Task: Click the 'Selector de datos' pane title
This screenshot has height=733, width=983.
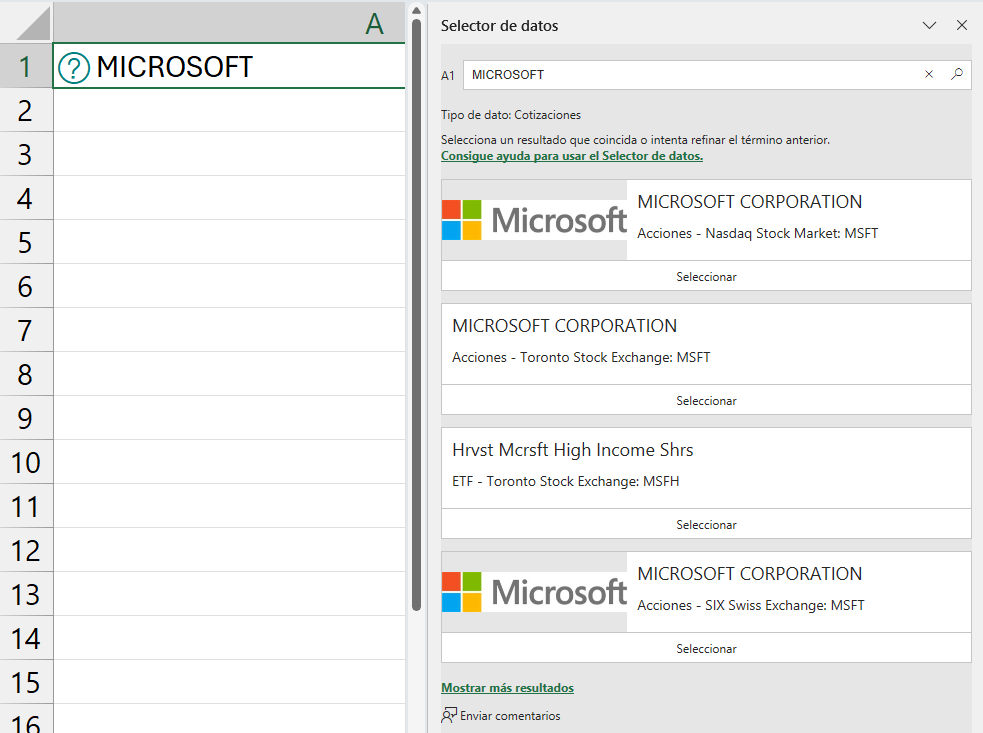Action: pyautogui.click(x=499, y=26)
